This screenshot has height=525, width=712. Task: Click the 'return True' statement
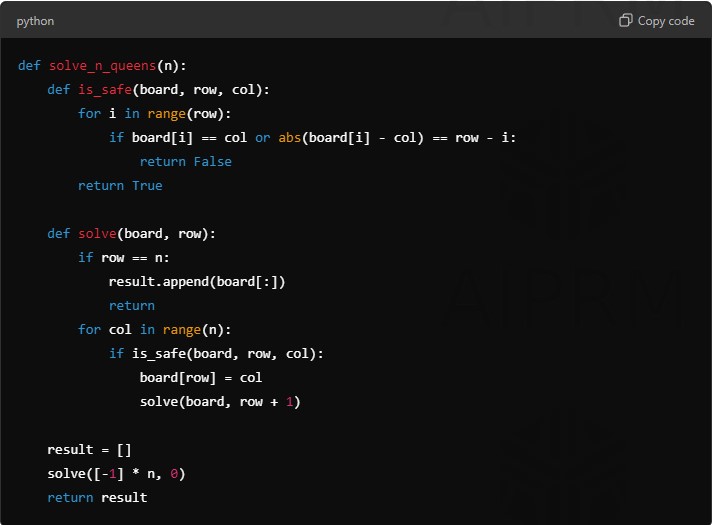click(x=120, y=186)
